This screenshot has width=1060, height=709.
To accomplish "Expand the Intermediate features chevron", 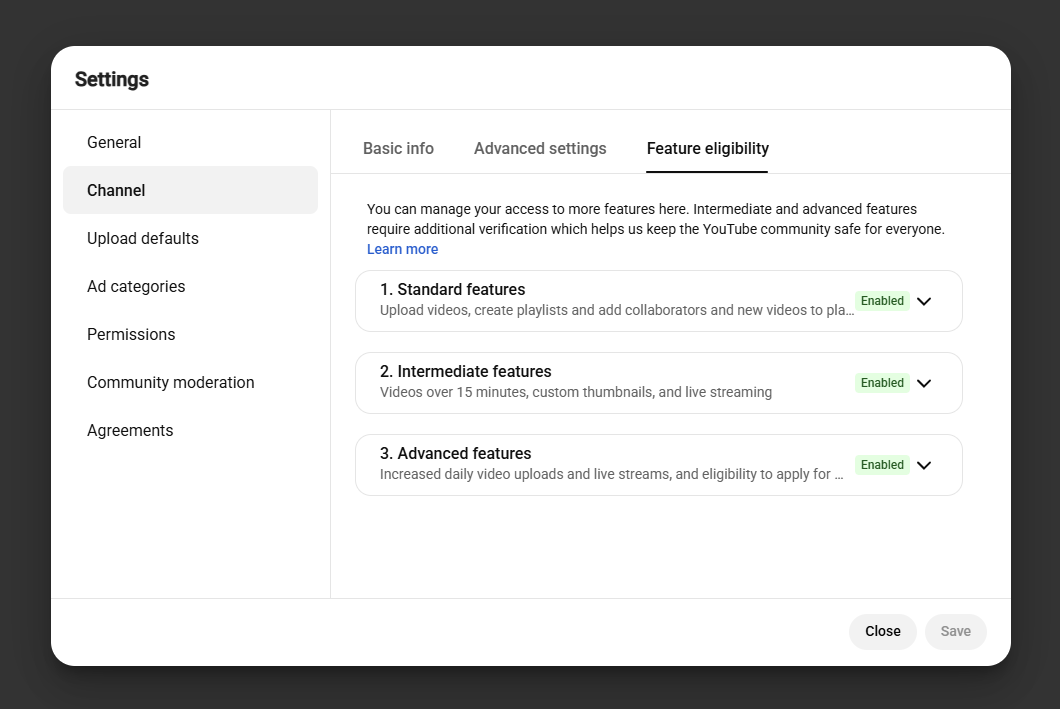I will [x=923, y=383].
